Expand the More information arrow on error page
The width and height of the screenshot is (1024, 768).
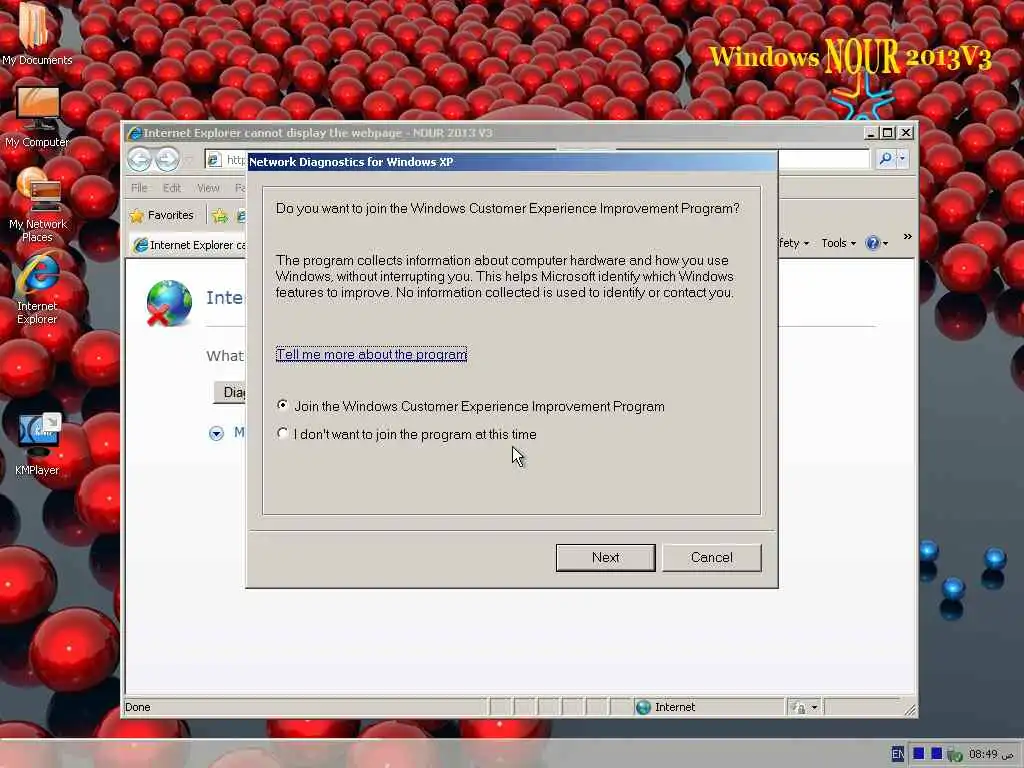(216, 434)
